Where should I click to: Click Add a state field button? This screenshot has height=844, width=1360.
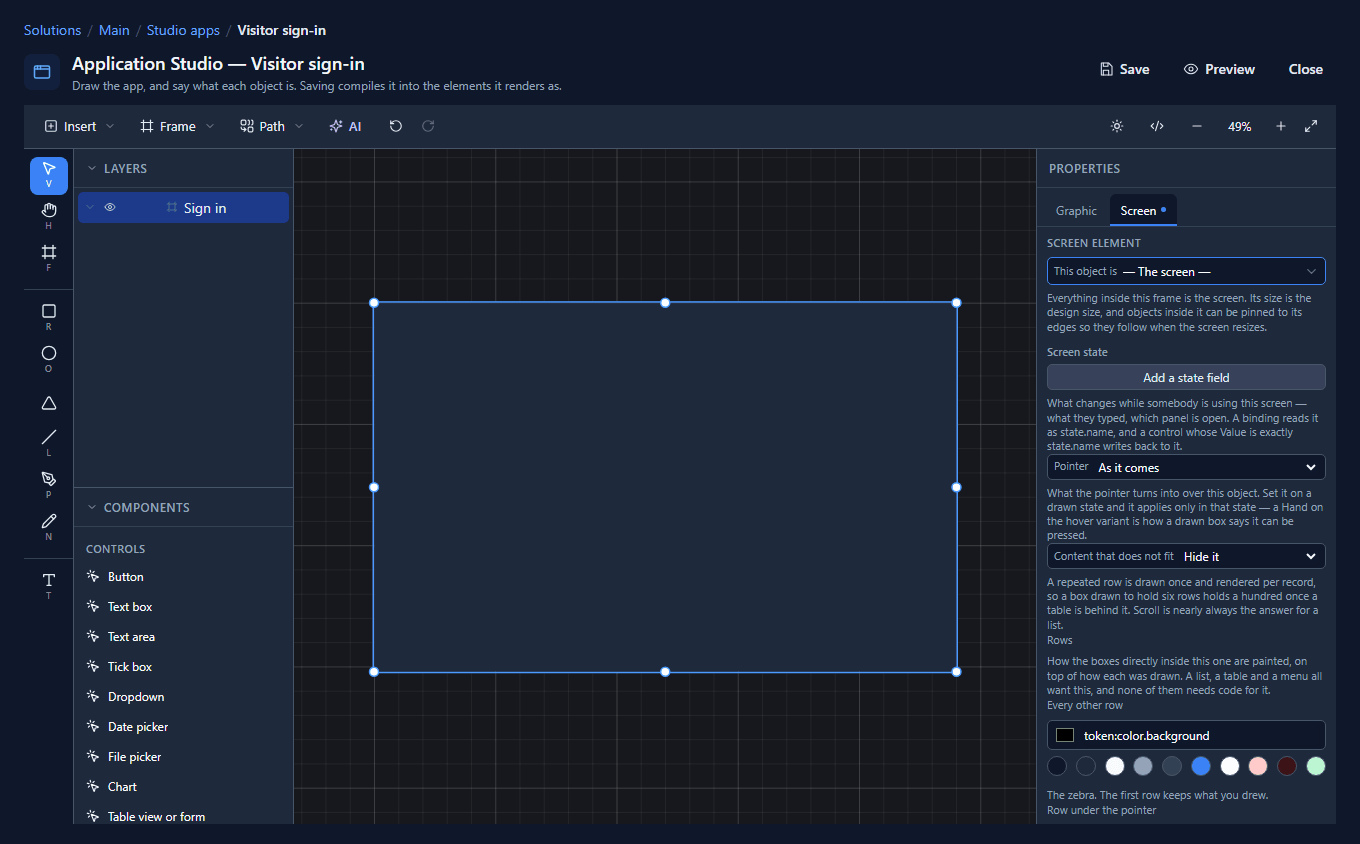(x=1186, y=377)
